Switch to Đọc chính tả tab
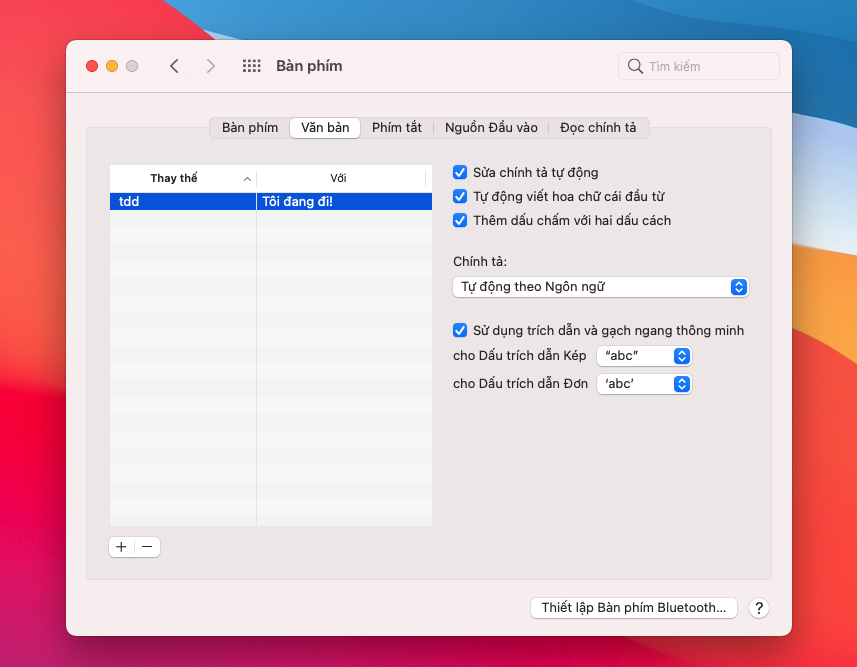Viewport: 857px width, 667px height. click(598, 127)
